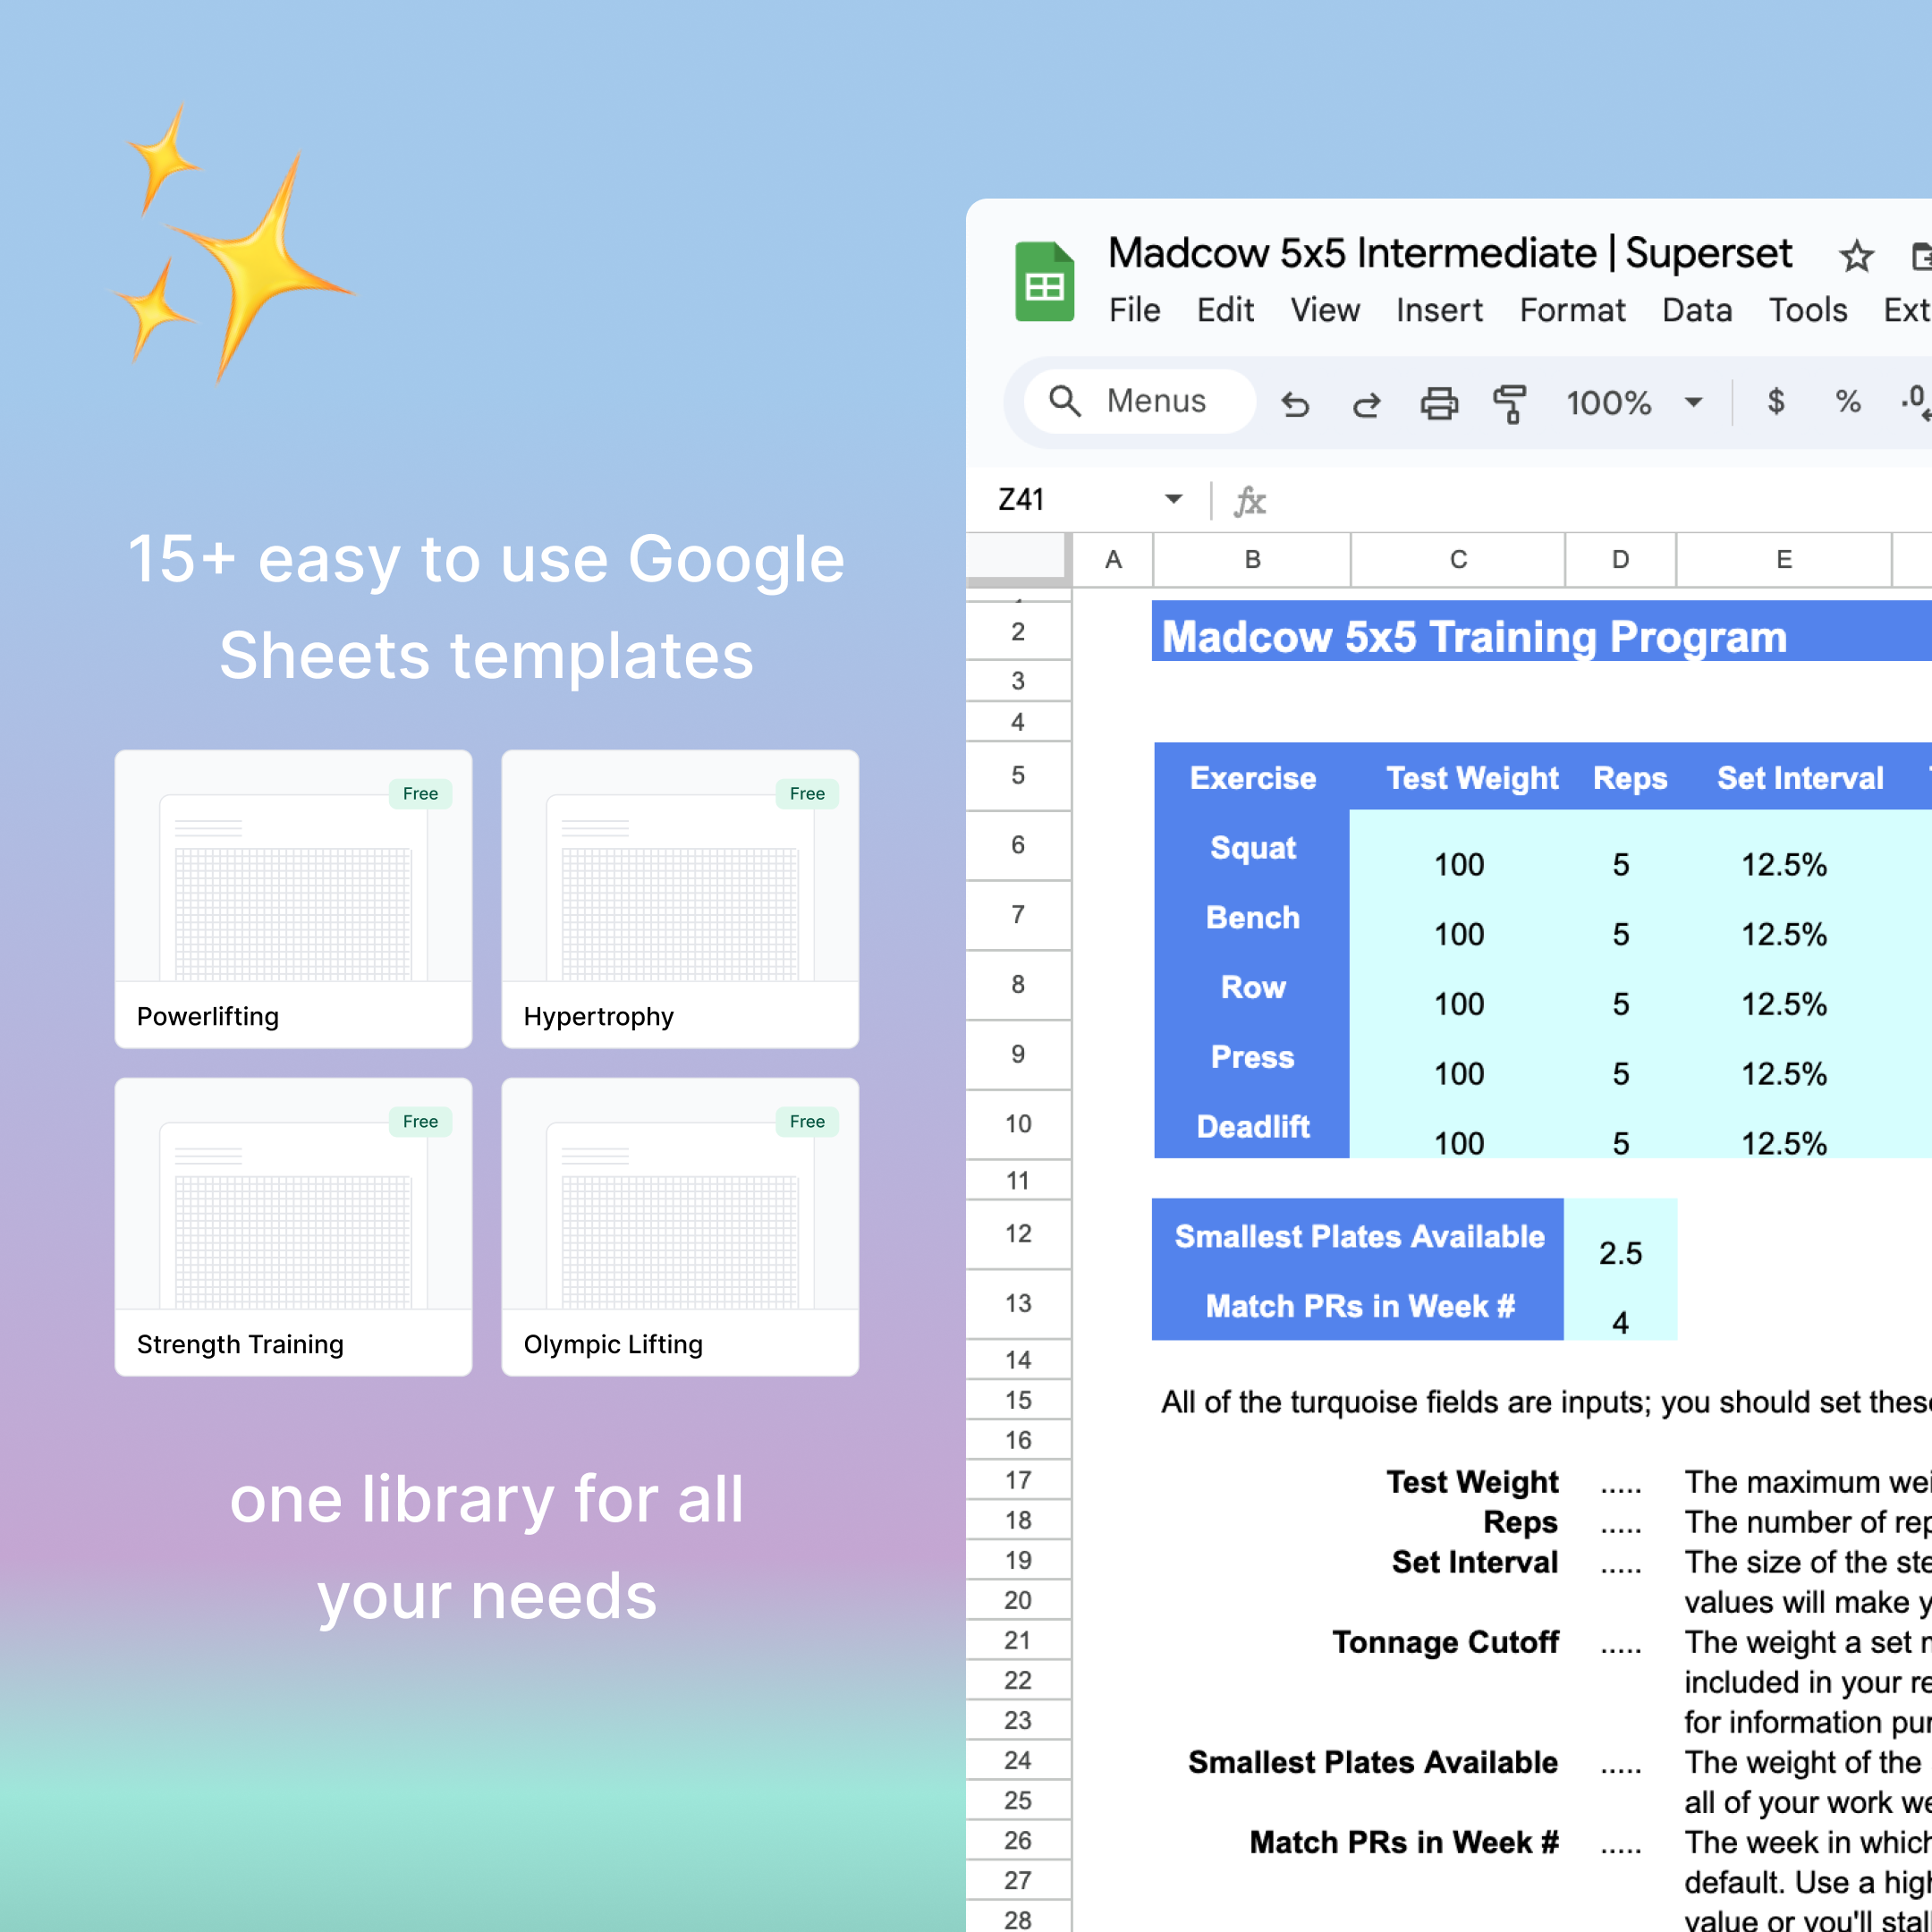Open the File menu

point(1134,310)
